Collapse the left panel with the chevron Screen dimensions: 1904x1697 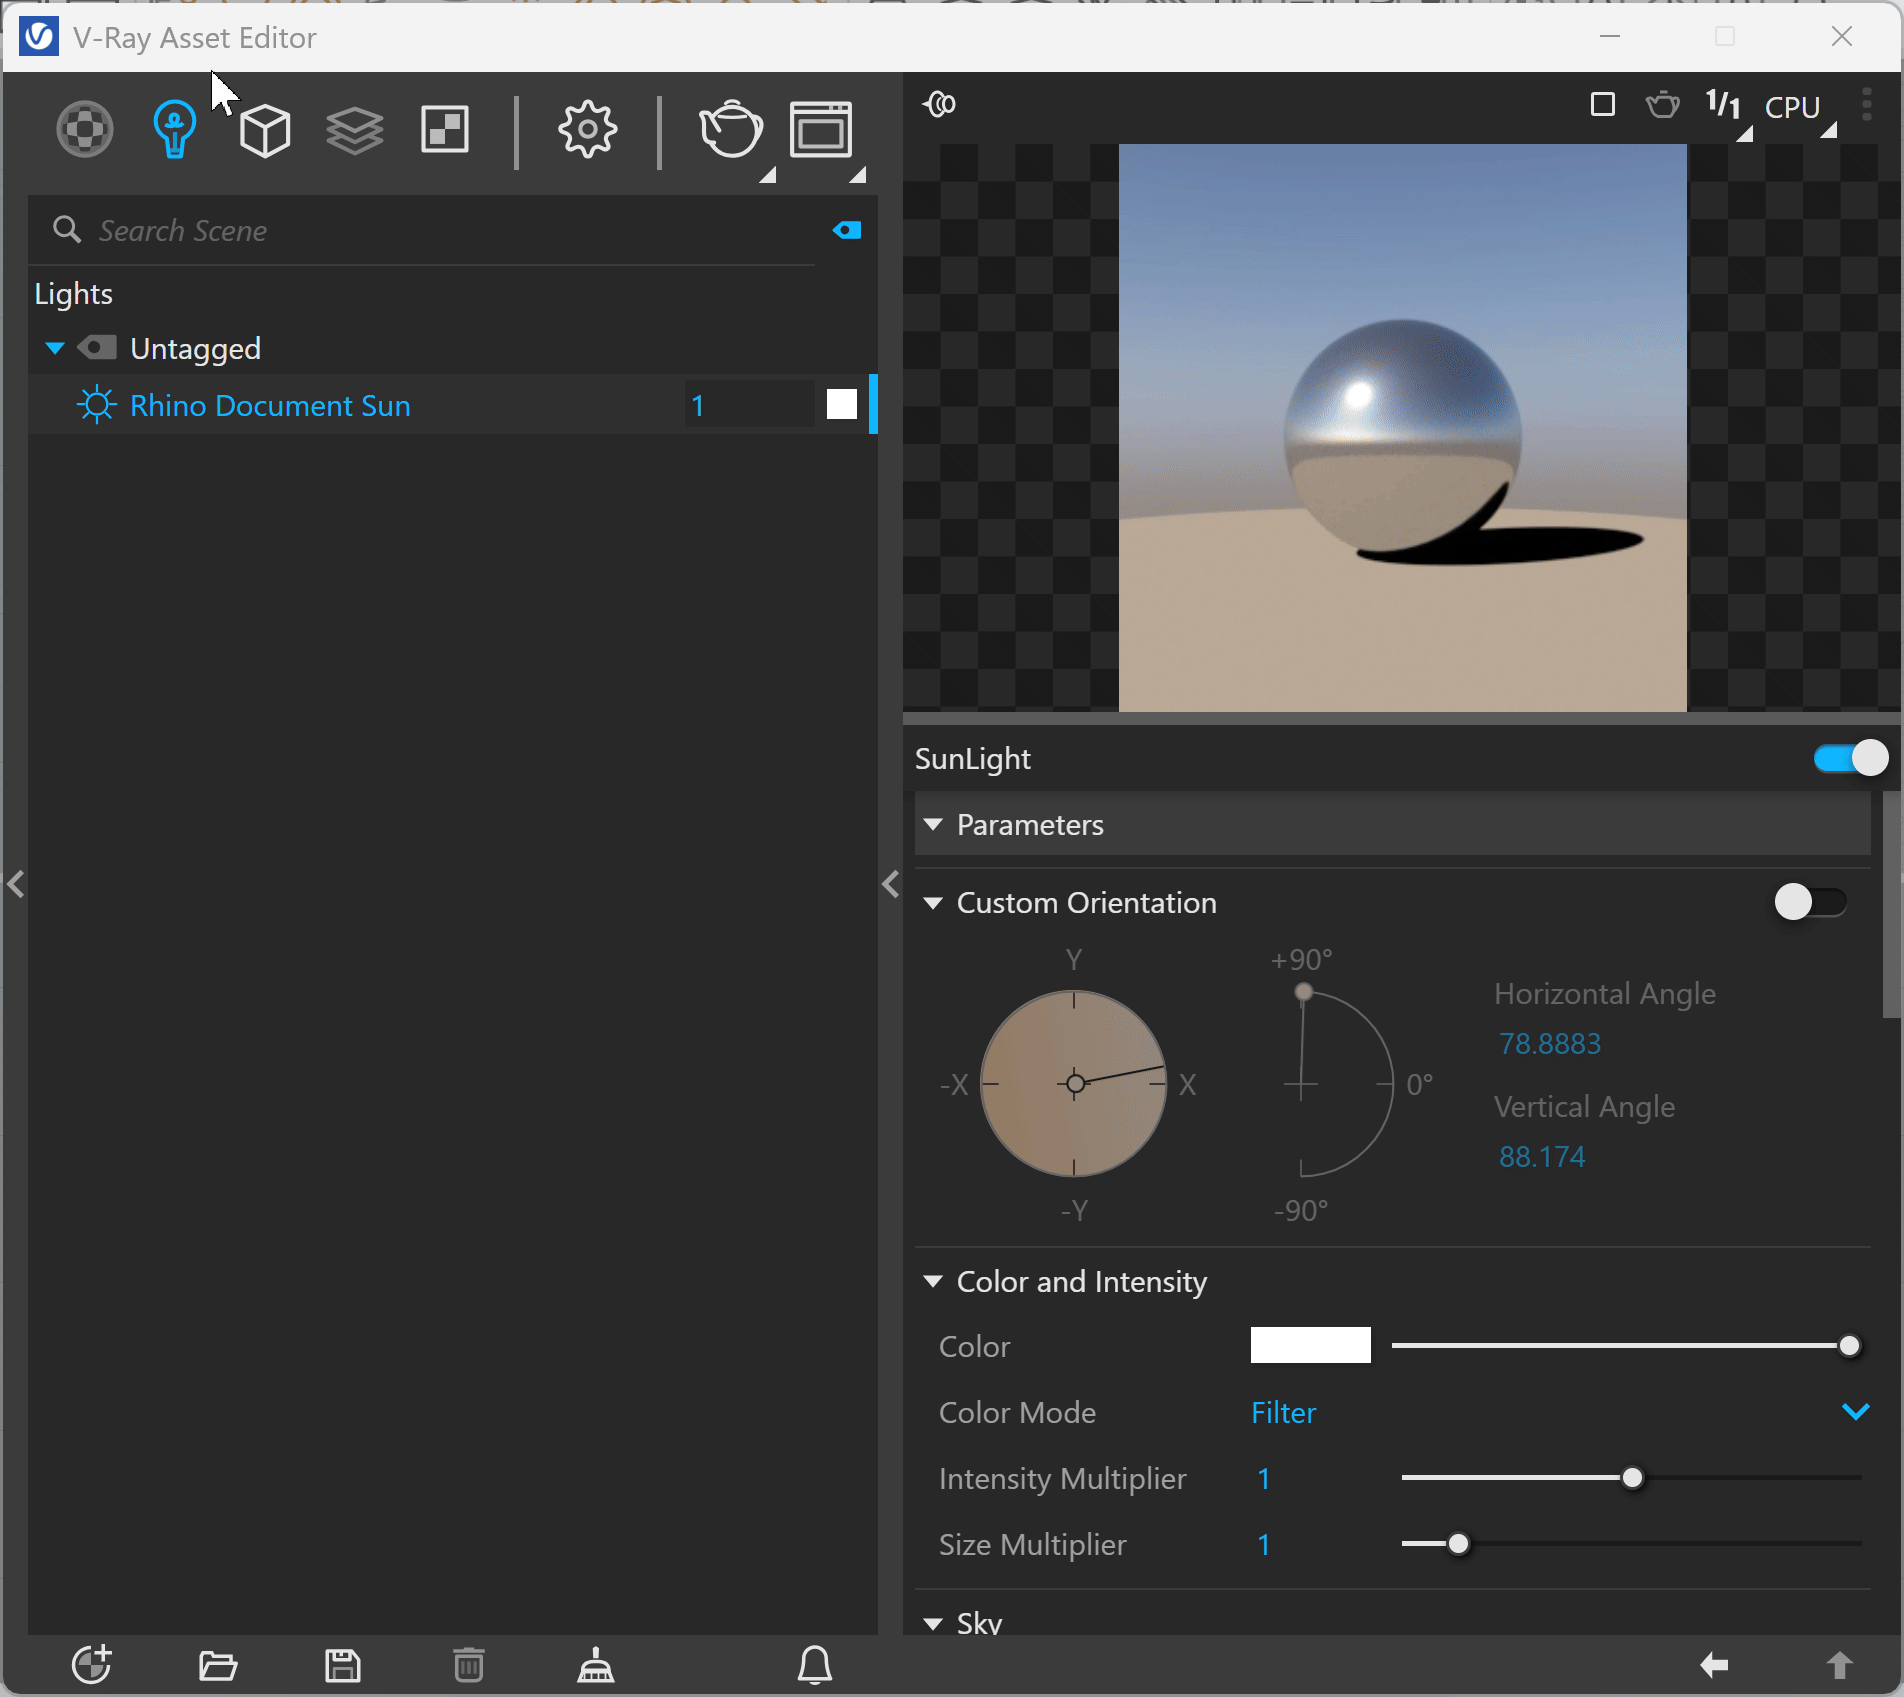[x=15, y=885]
